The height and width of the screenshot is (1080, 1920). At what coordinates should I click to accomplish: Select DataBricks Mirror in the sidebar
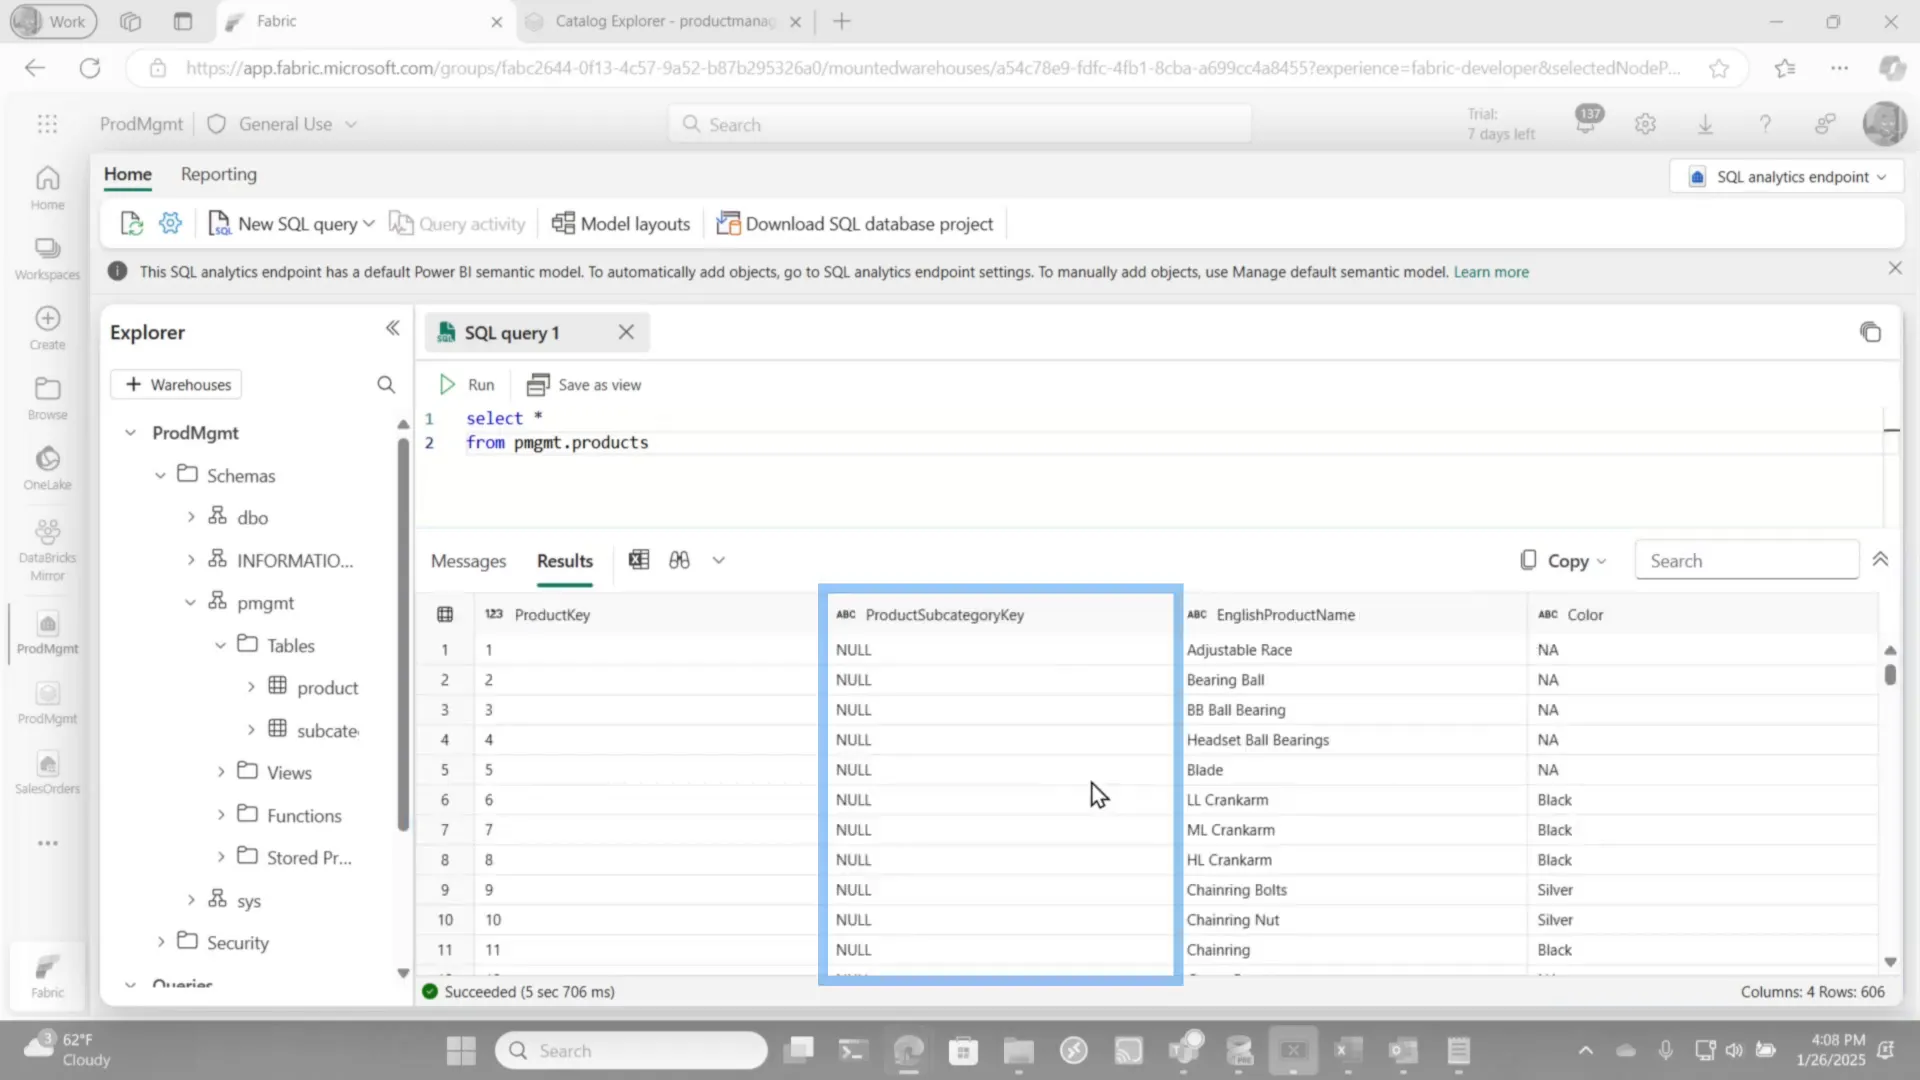click(47, 545)
